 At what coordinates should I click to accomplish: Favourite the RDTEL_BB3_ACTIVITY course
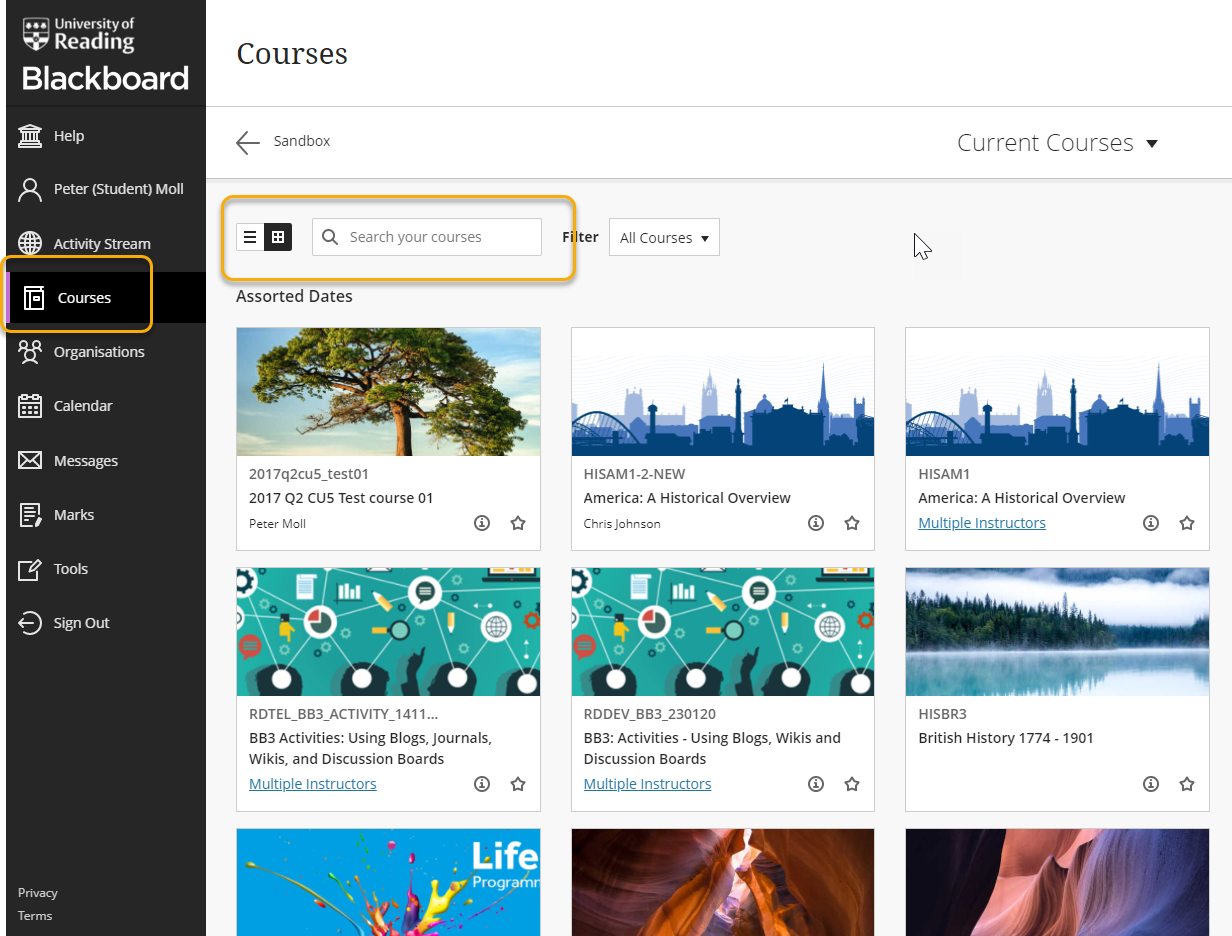(518, 784)
